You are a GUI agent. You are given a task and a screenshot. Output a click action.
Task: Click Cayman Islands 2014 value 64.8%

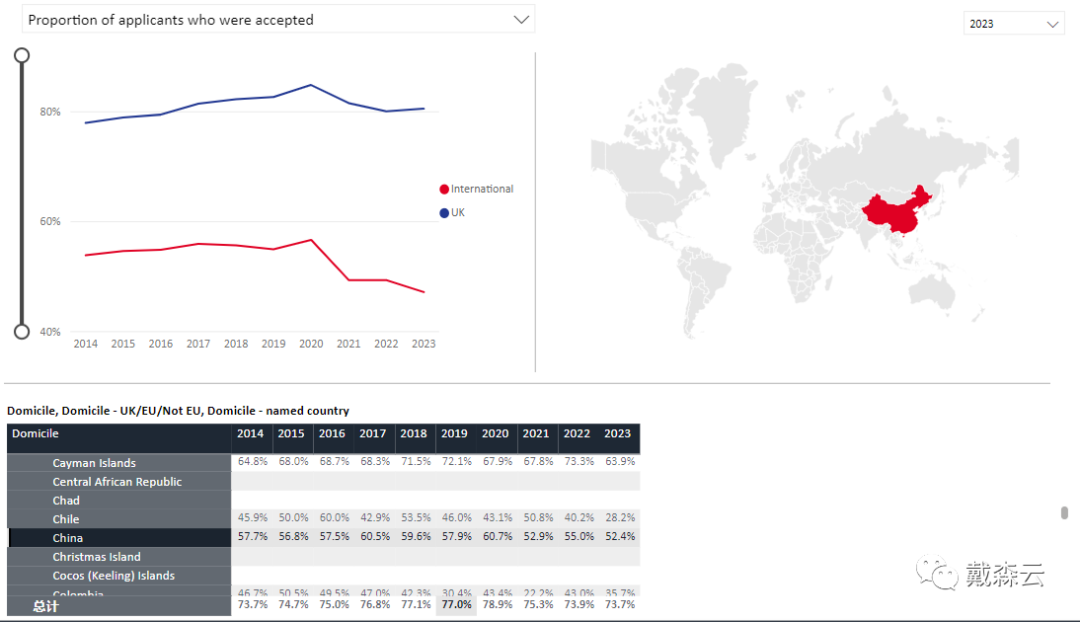coord(252,462)
